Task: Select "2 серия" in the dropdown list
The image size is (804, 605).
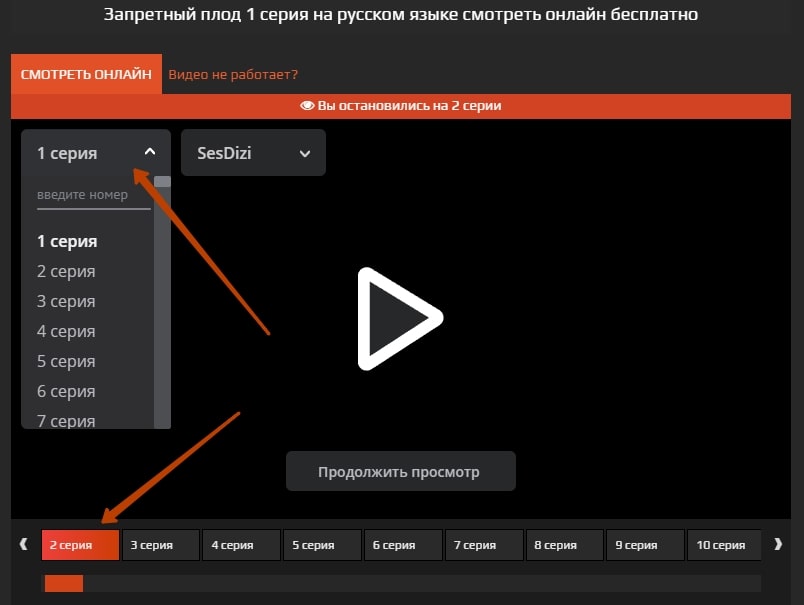Action: coord(66,271)
